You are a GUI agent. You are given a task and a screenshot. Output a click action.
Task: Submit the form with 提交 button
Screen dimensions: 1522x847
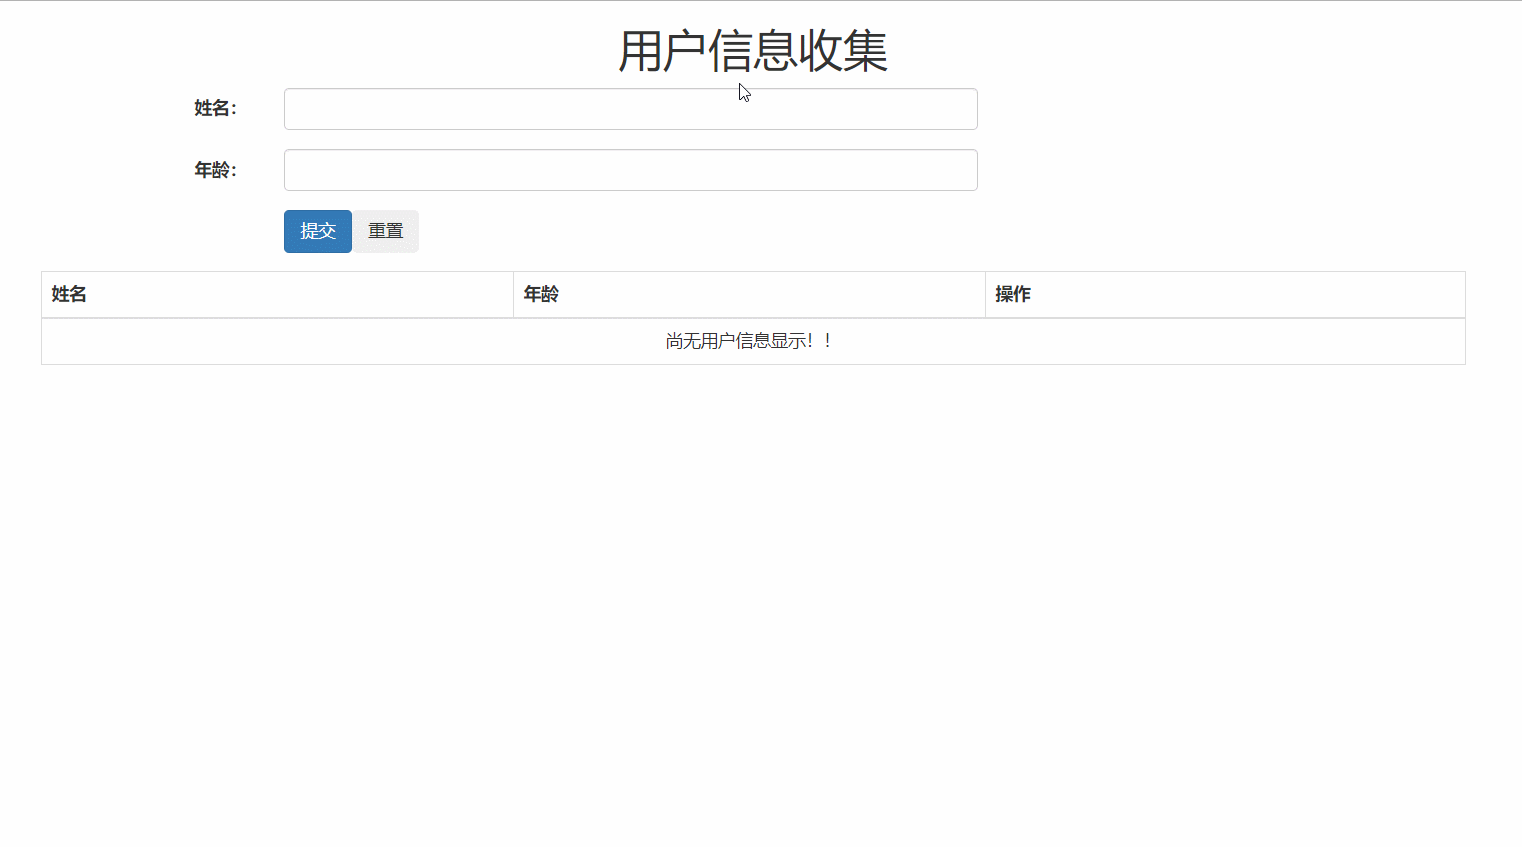(318, 231)
